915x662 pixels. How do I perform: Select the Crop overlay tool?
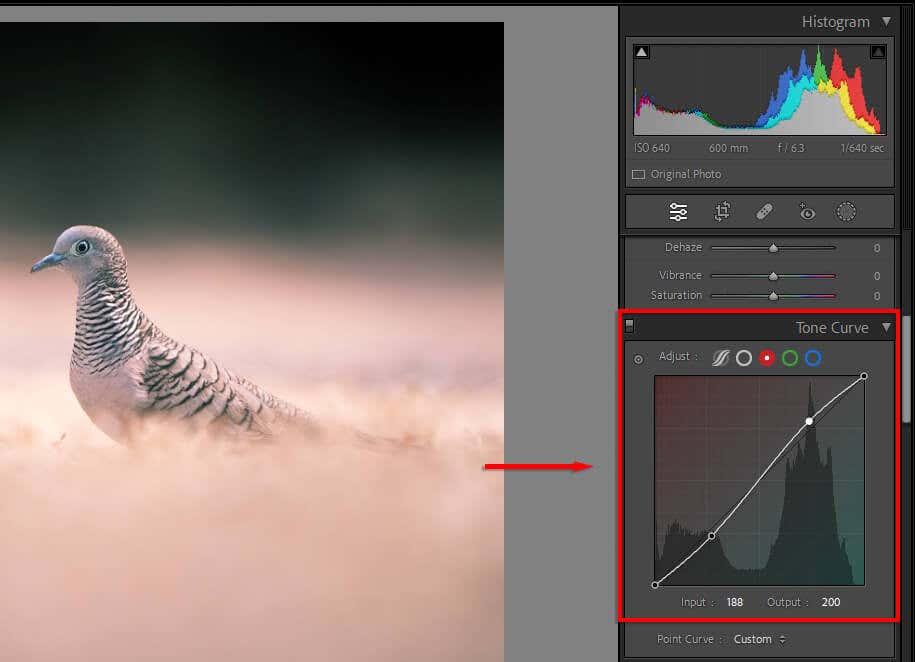coord(722,212)
